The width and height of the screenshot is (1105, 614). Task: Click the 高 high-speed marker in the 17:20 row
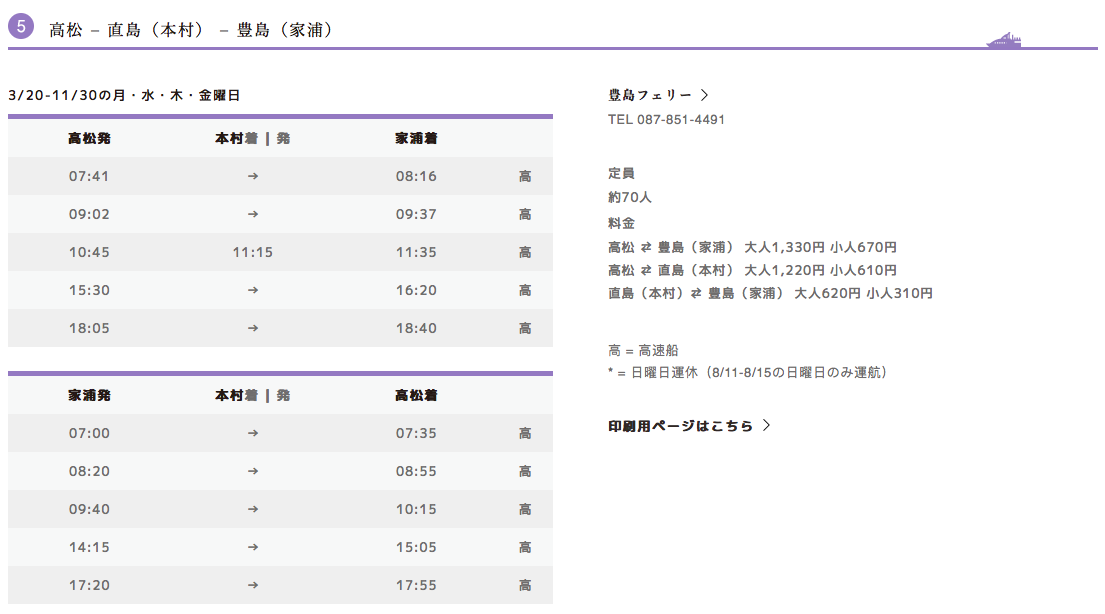click(x=525, y=585)
